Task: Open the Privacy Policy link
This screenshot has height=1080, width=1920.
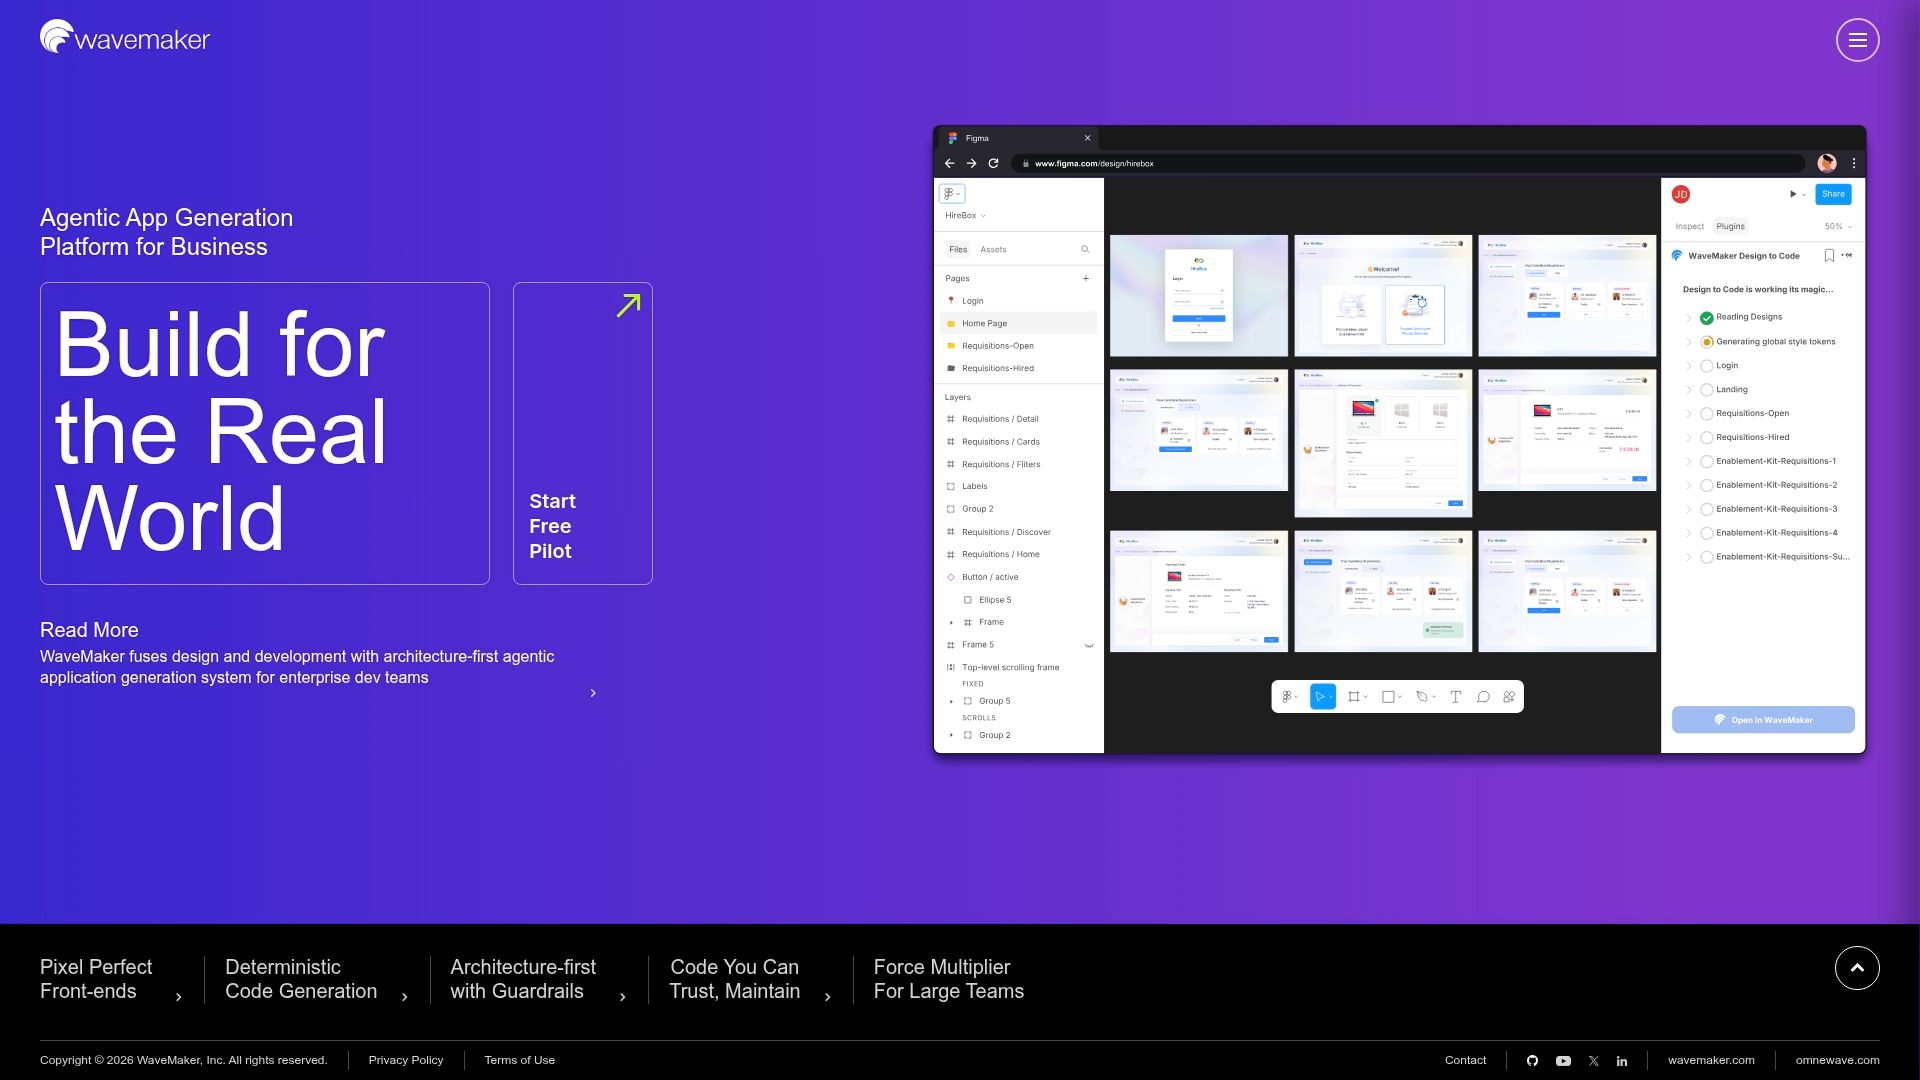Action: tap(406, 1061)
